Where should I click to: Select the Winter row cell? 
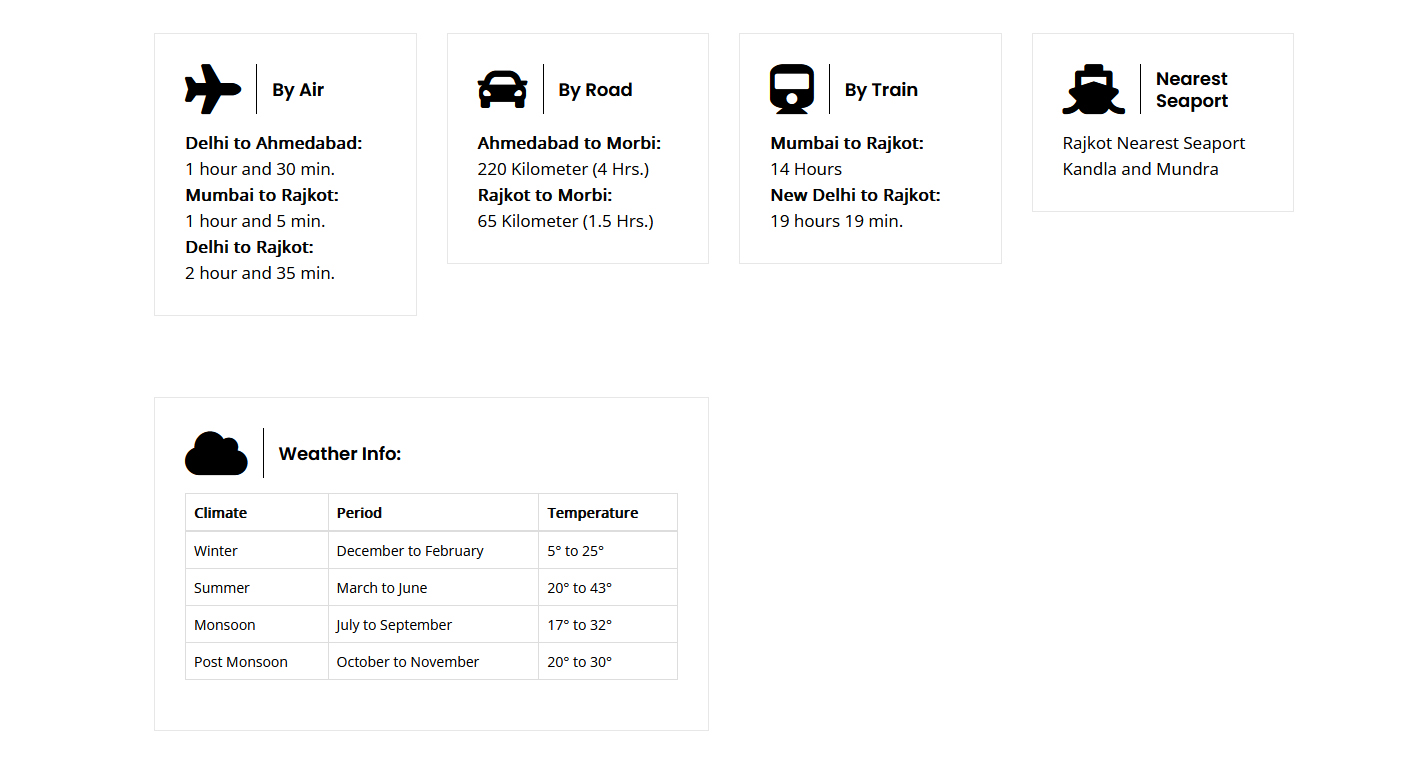216,551
